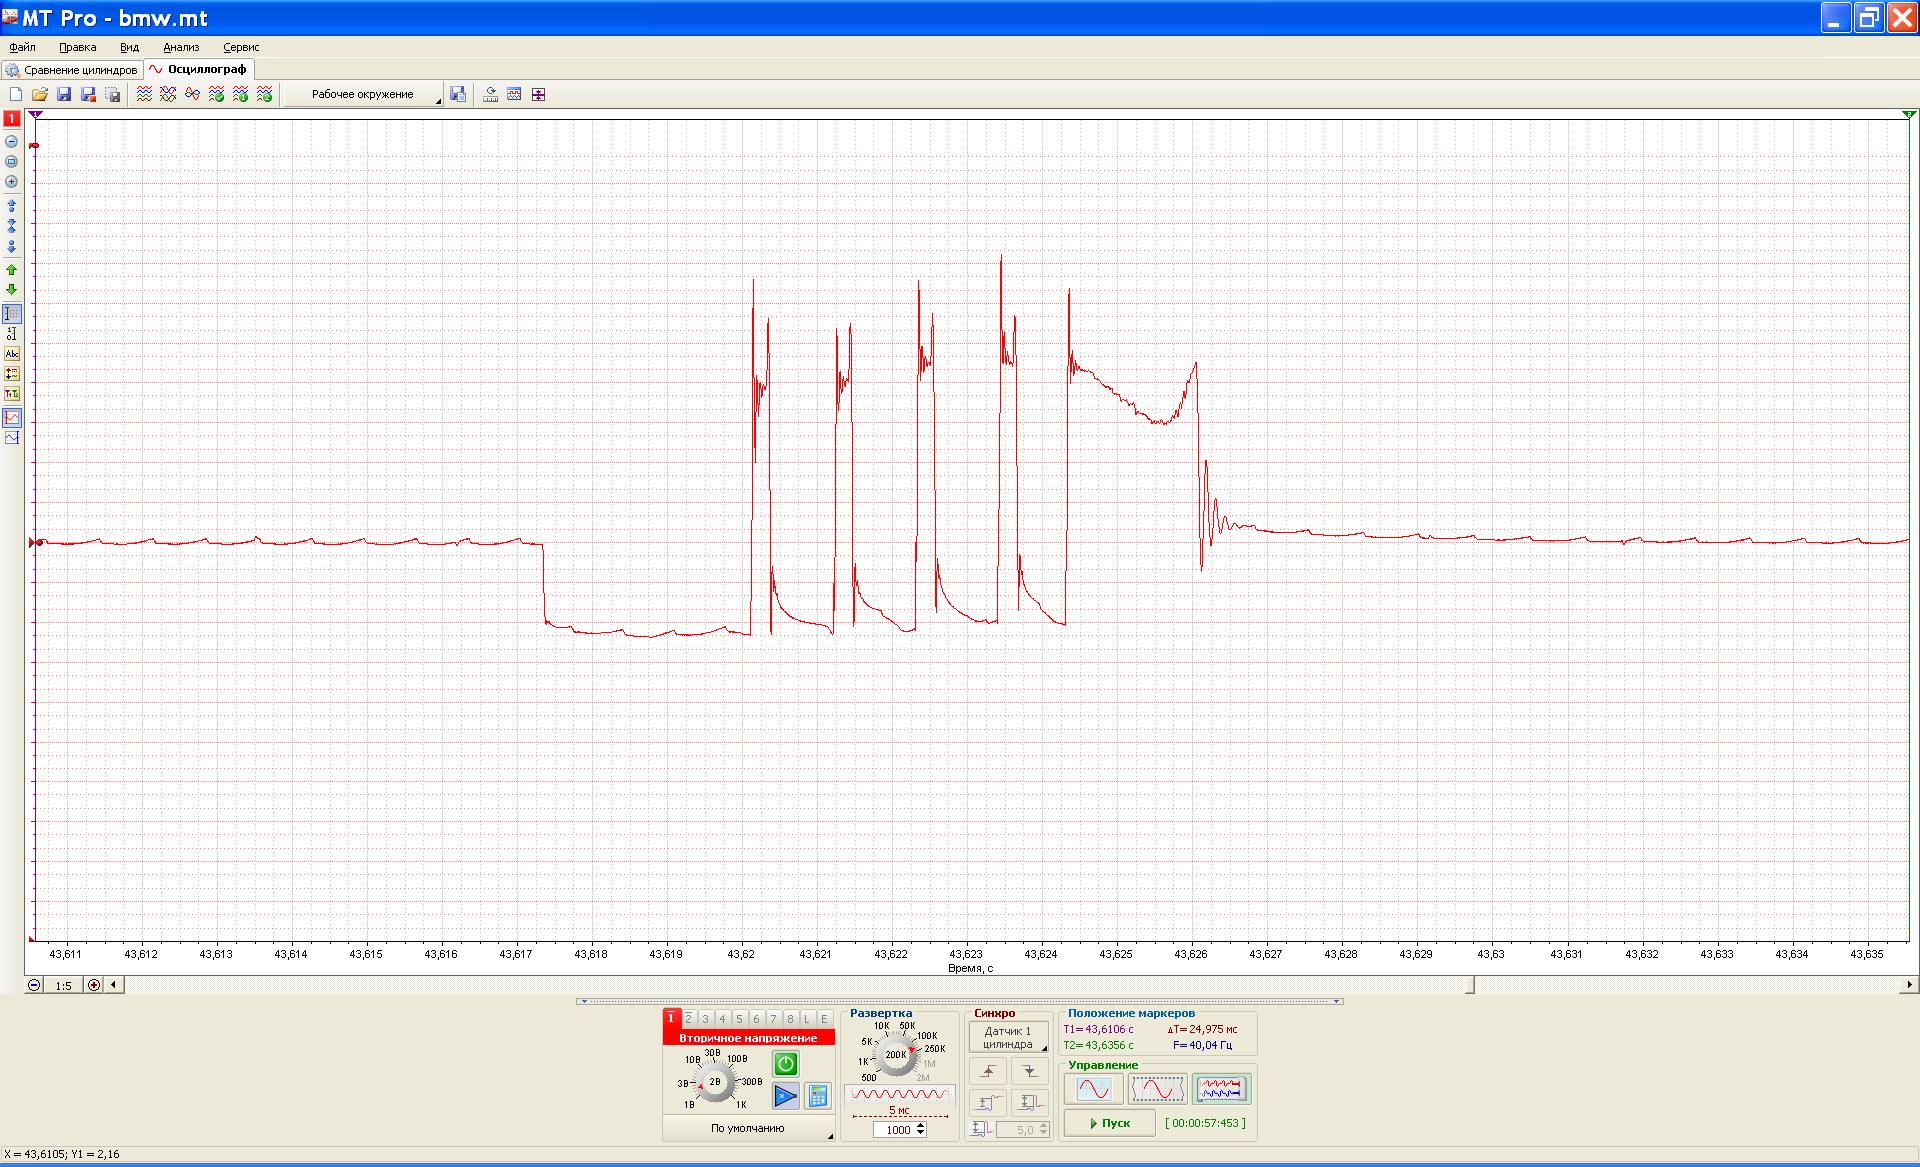This screenshot has width=1920, height=1167.
Task: Open the Анализ menu
Action: click(x=181, y=47)
